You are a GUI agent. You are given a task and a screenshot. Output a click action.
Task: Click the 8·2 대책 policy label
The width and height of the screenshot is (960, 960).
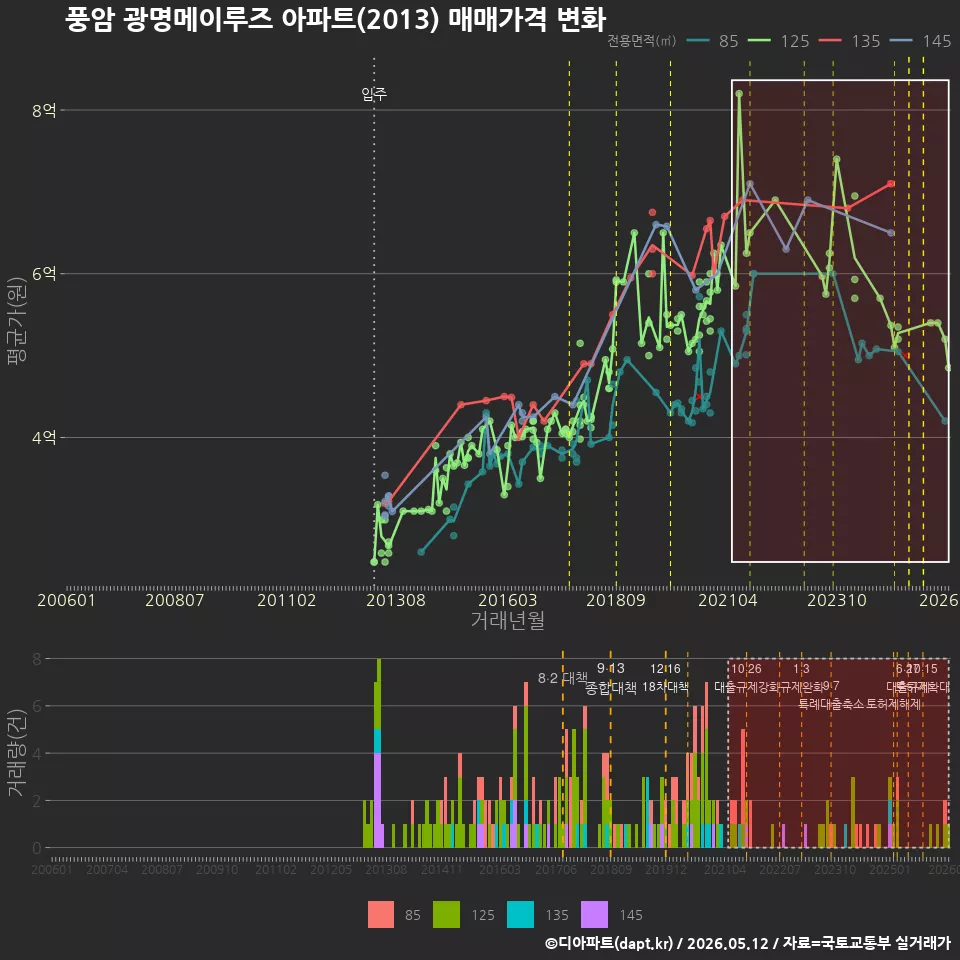click(562, 678)
